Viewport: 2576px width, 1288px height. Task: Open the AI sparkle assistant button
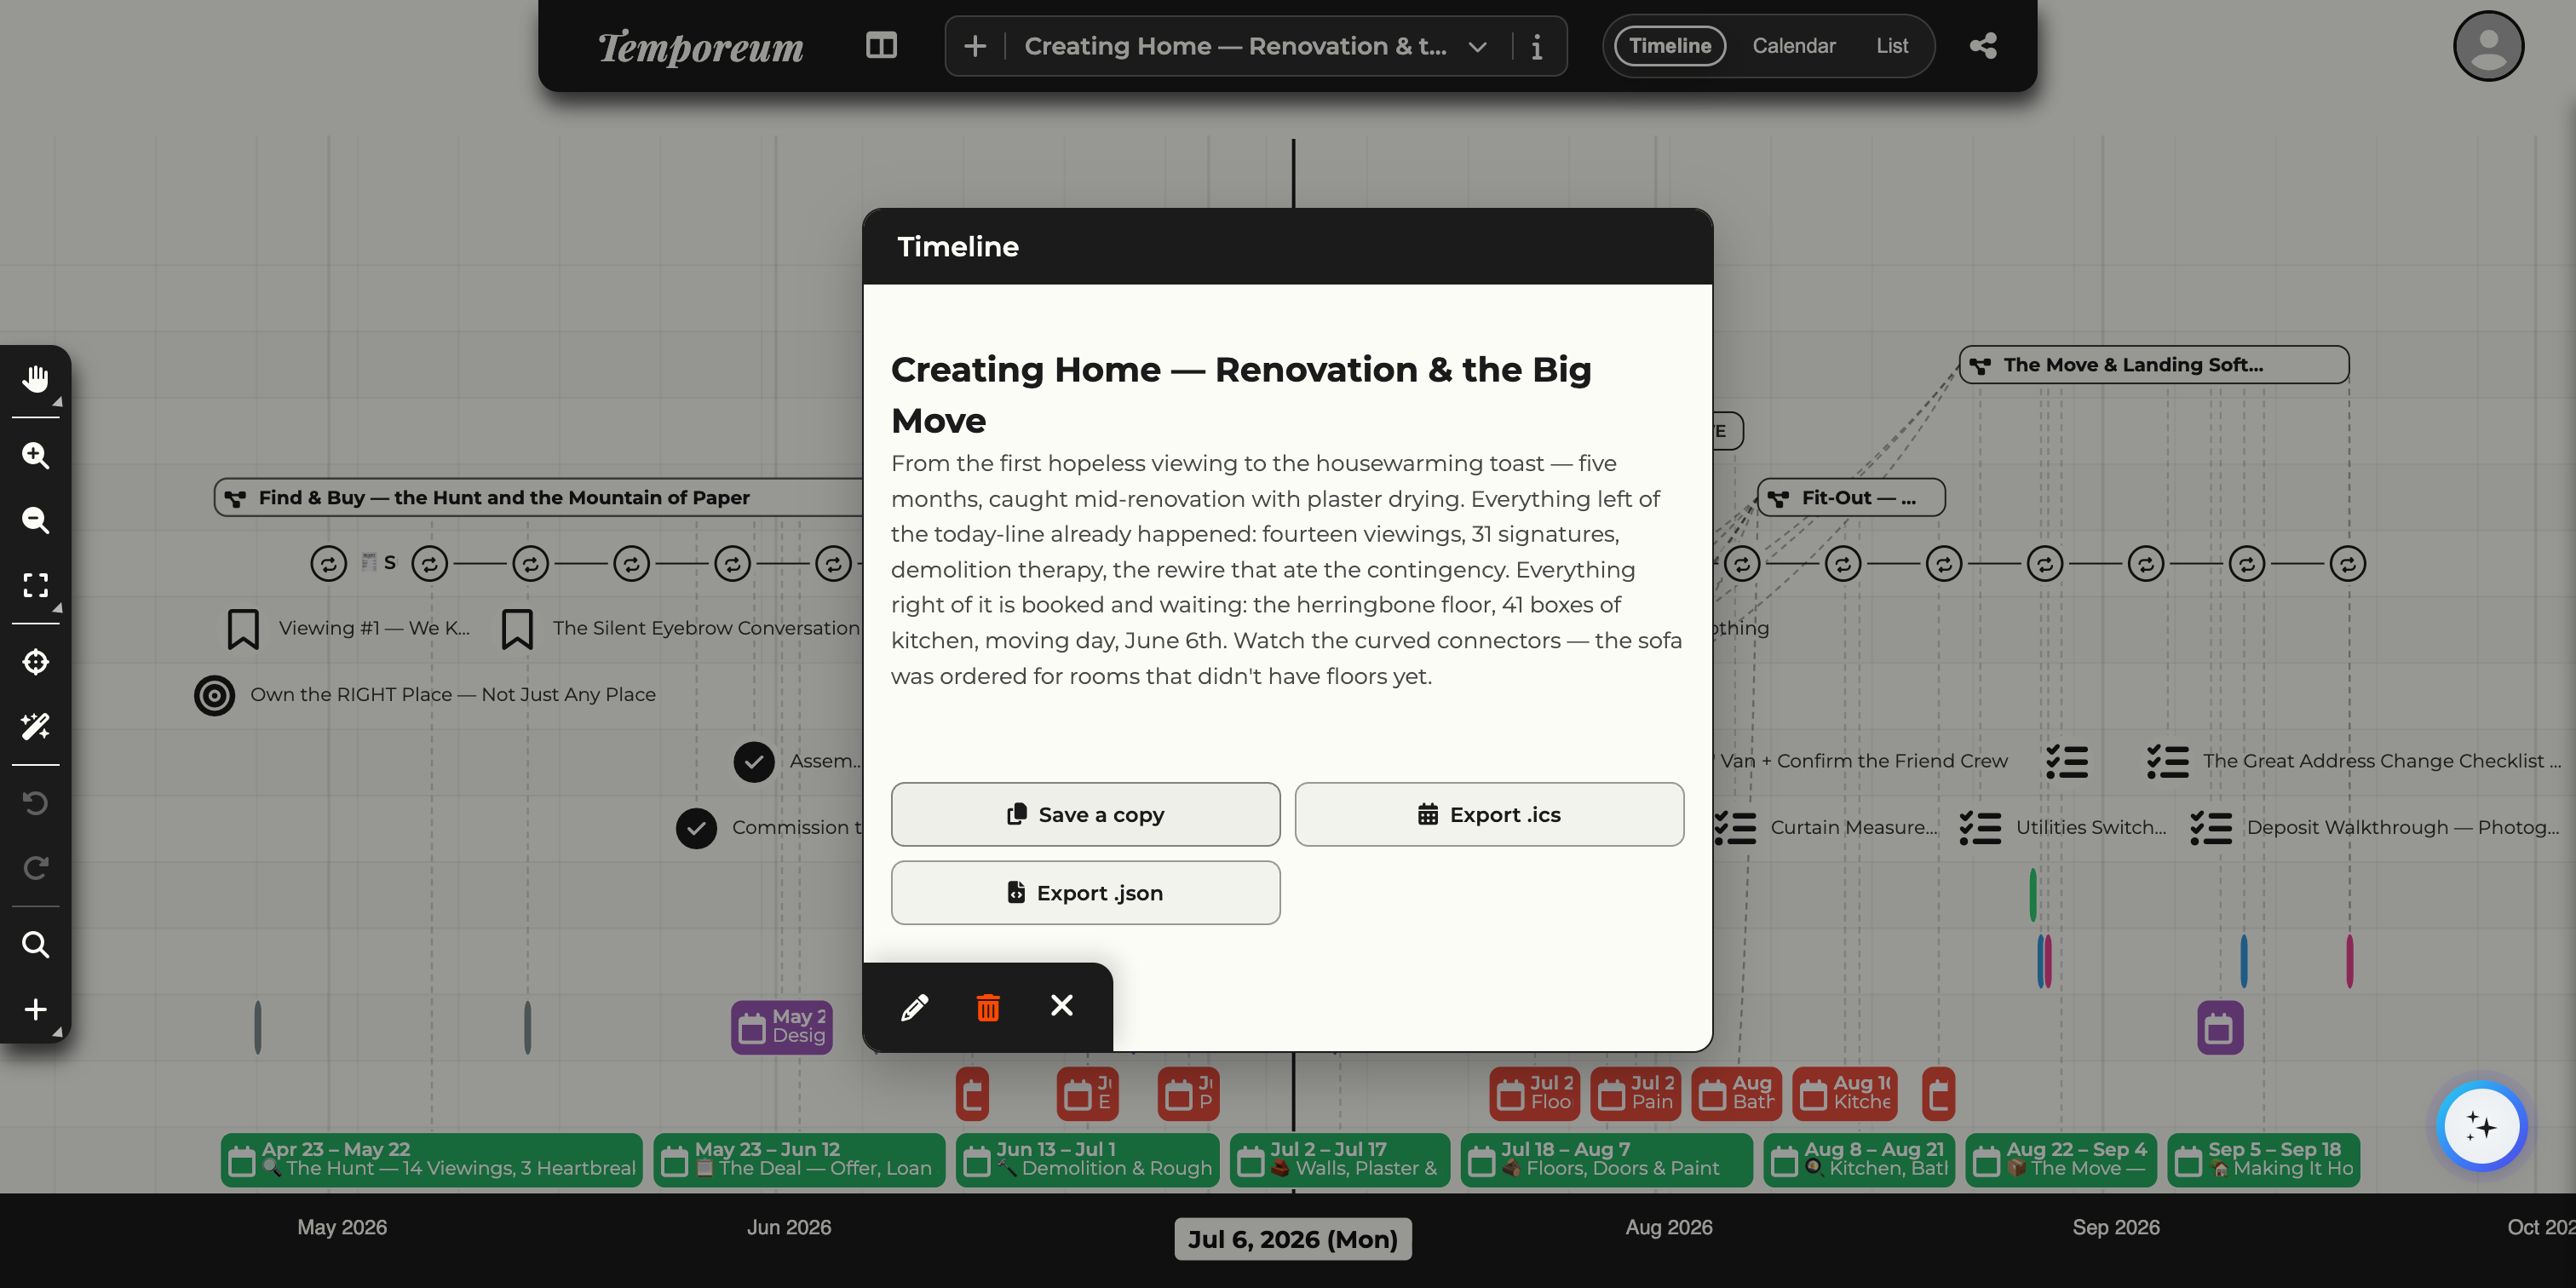(2481, 1126)
